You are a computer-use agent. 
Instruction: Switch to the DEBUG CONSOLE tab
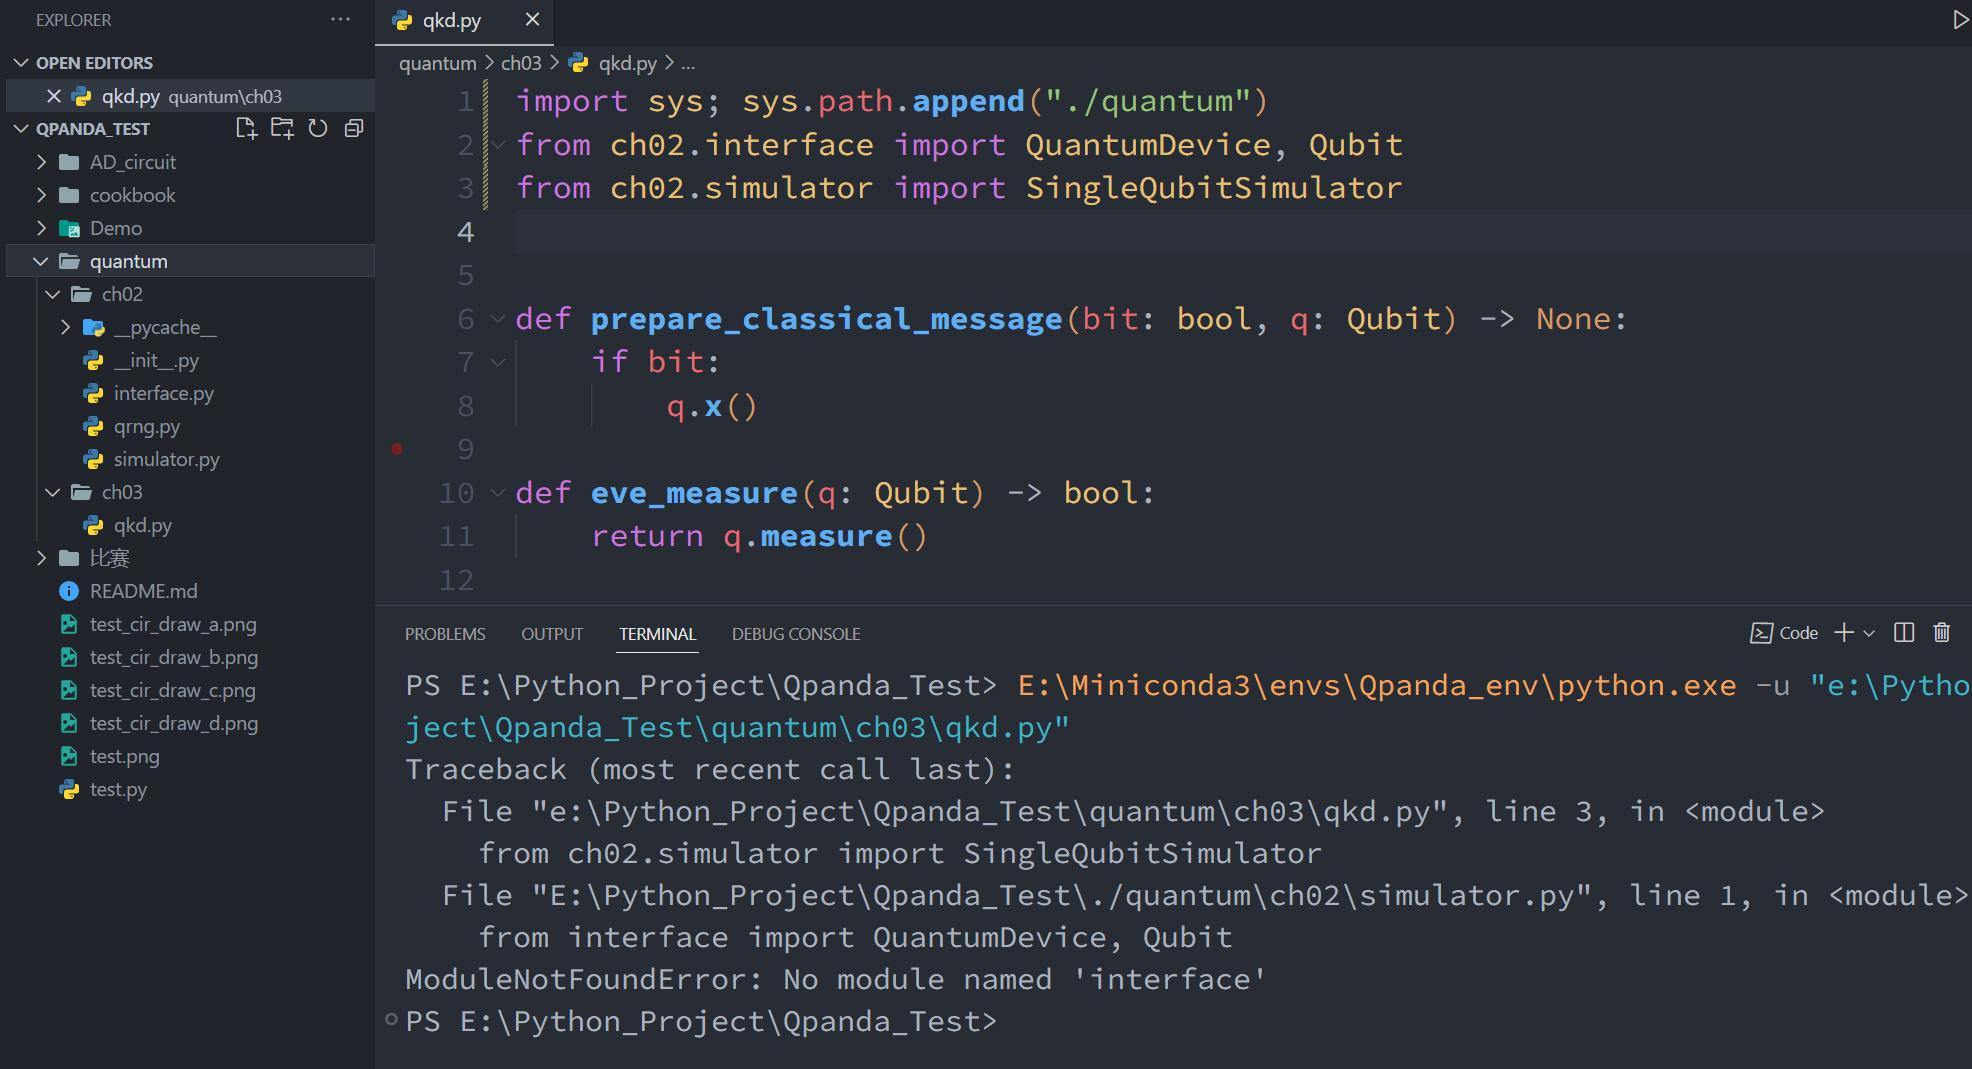pyautogui.click(x=796, y=634)
